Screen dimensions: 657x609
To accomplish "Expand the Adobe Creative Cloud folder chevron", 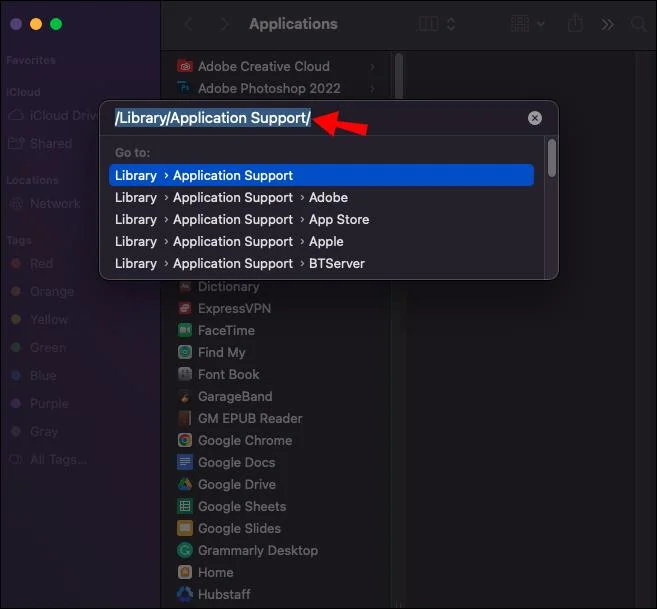I will (372, 67).
